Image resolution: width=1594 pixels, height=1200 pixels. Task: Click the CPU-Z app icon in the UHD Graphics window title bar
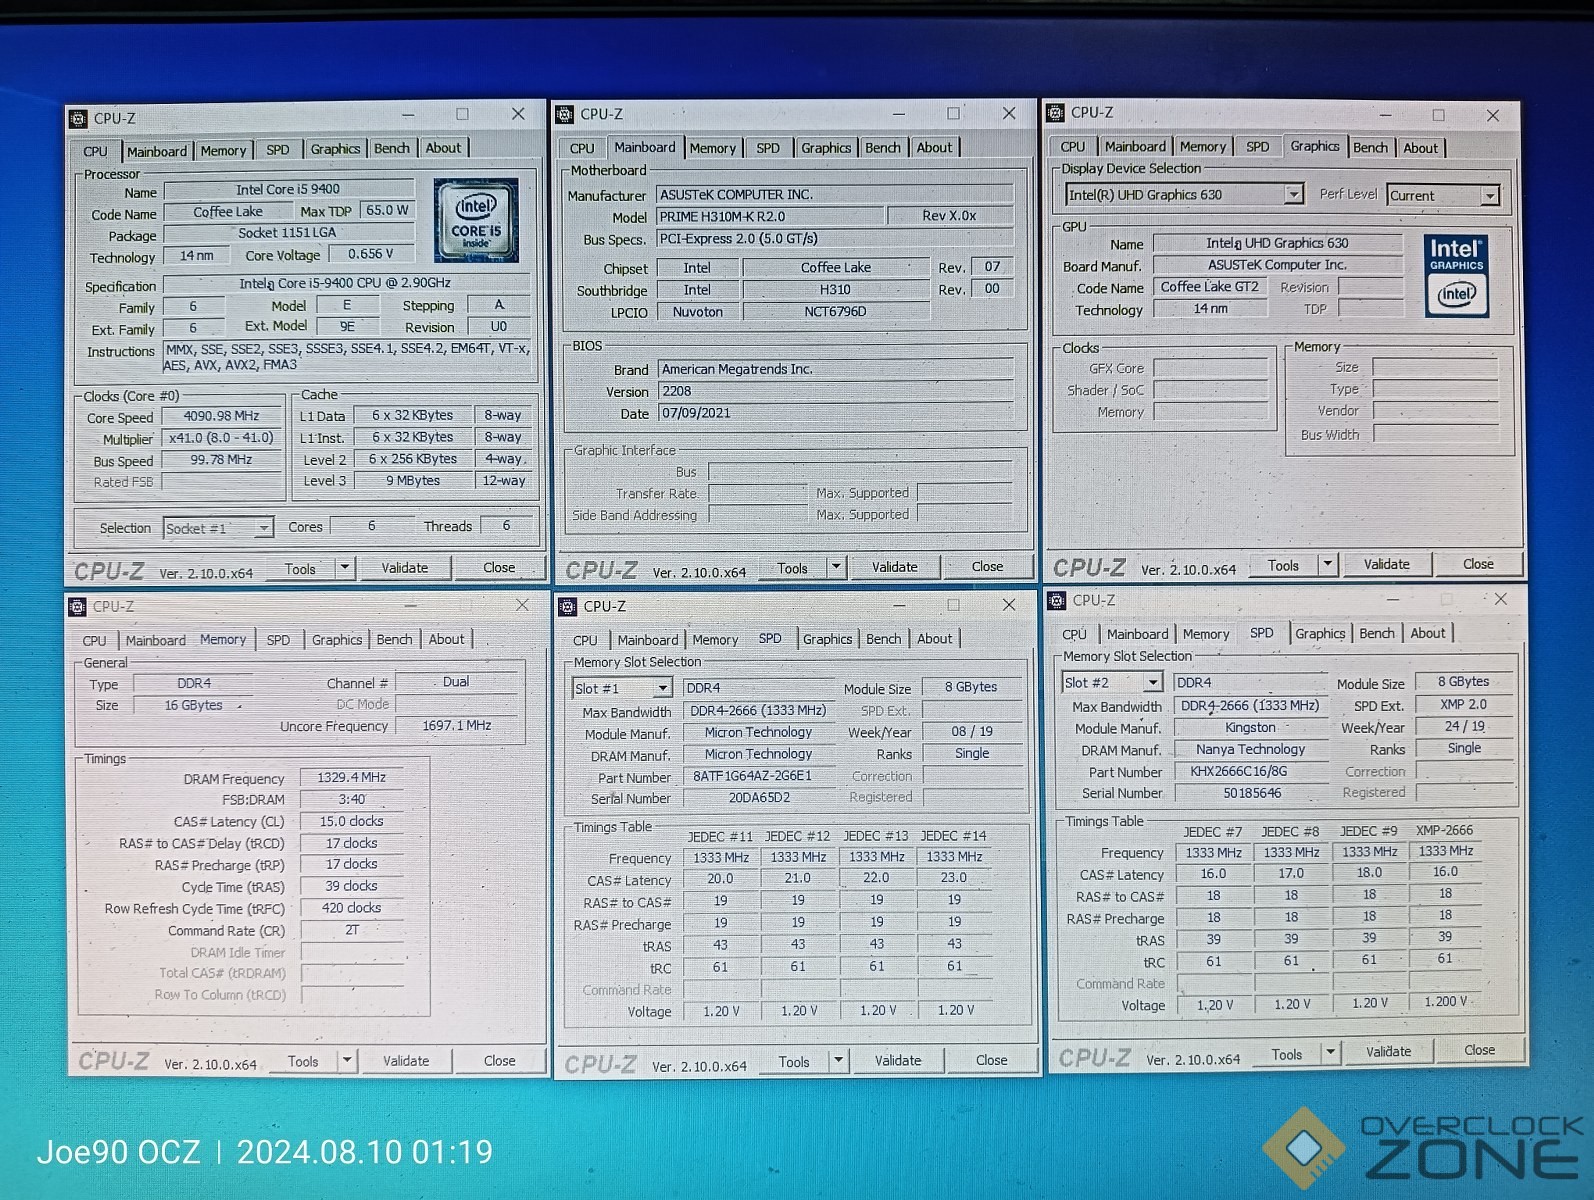(x=1056, y=113)
